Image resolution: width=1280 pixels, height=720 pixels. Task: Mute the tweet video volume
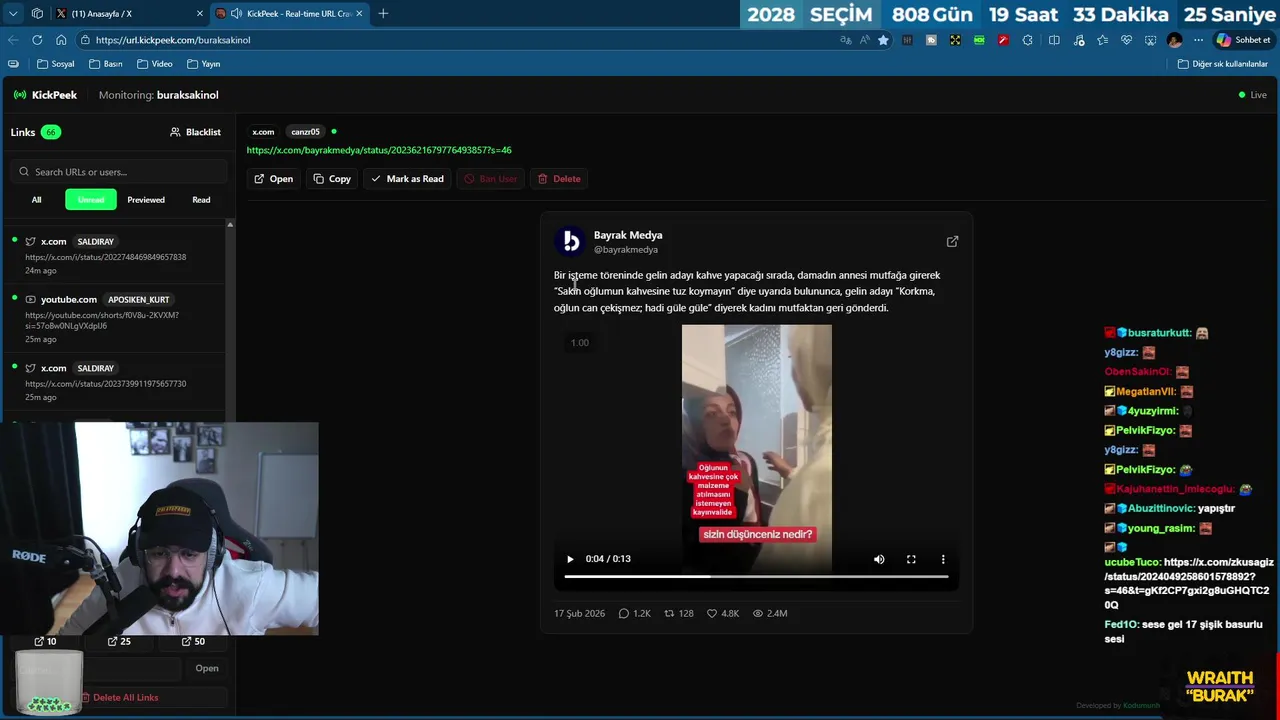coord(879,559)
